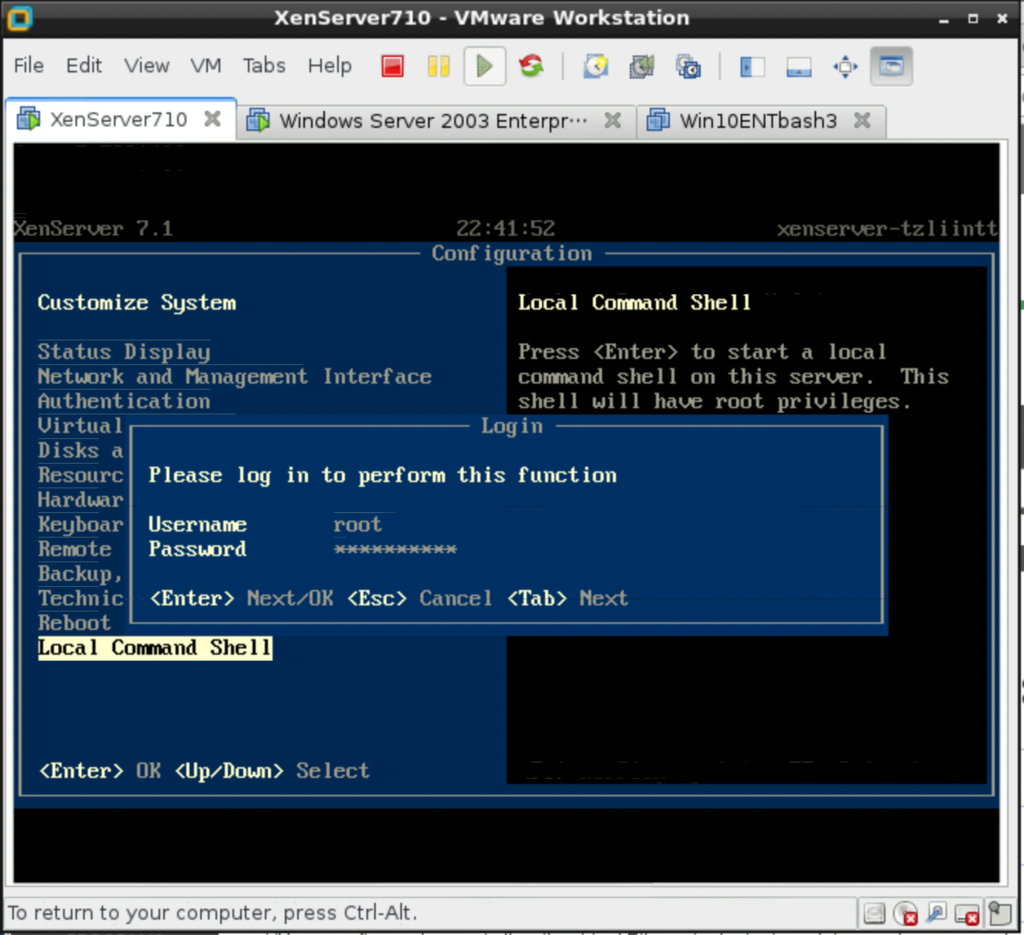This screenshot has width=1024, height=935.
Task: Toggle the sidebar library panel icon
Action: click(x=752, y=66)
